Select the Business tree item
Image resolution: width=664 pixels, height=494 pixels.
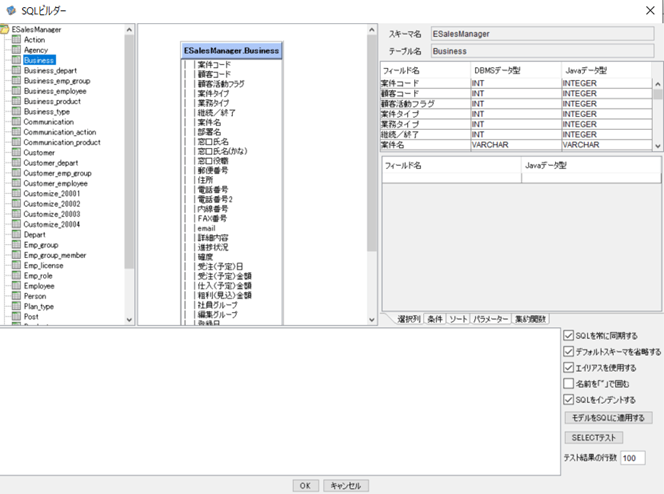coord(39,60)
